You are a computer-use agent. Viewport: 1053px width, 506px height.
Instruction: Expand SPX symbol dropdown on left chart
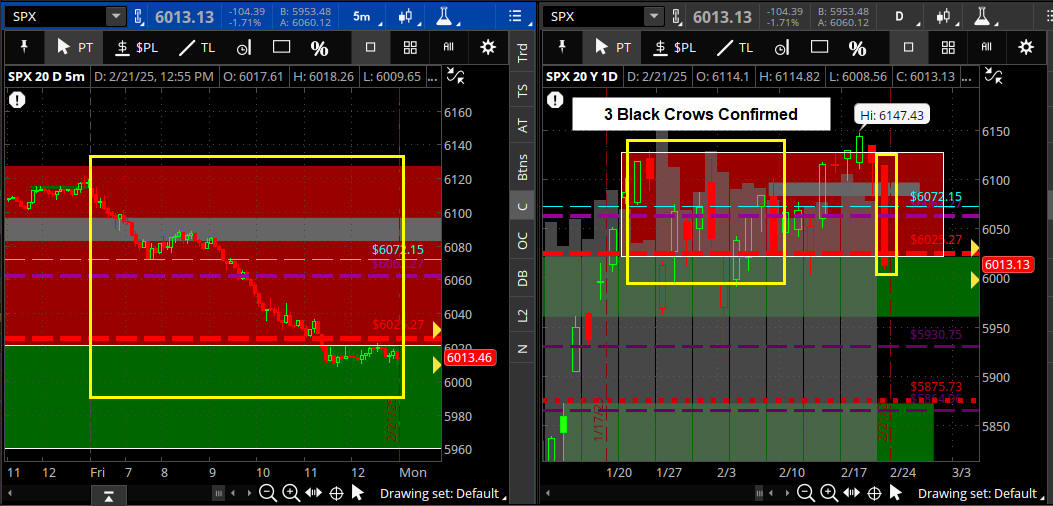(x=115, y=17)
